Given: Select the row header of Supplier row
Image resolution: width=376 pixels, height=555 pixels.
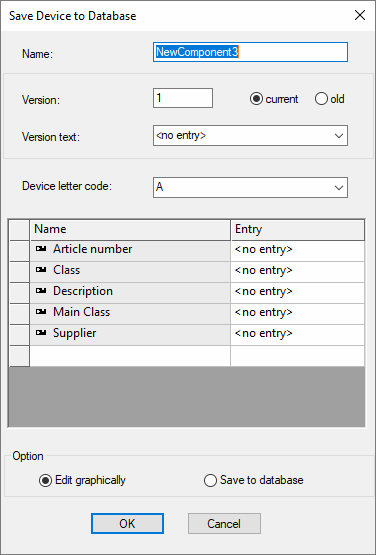Looking at the screenshot, I should 19,334.
